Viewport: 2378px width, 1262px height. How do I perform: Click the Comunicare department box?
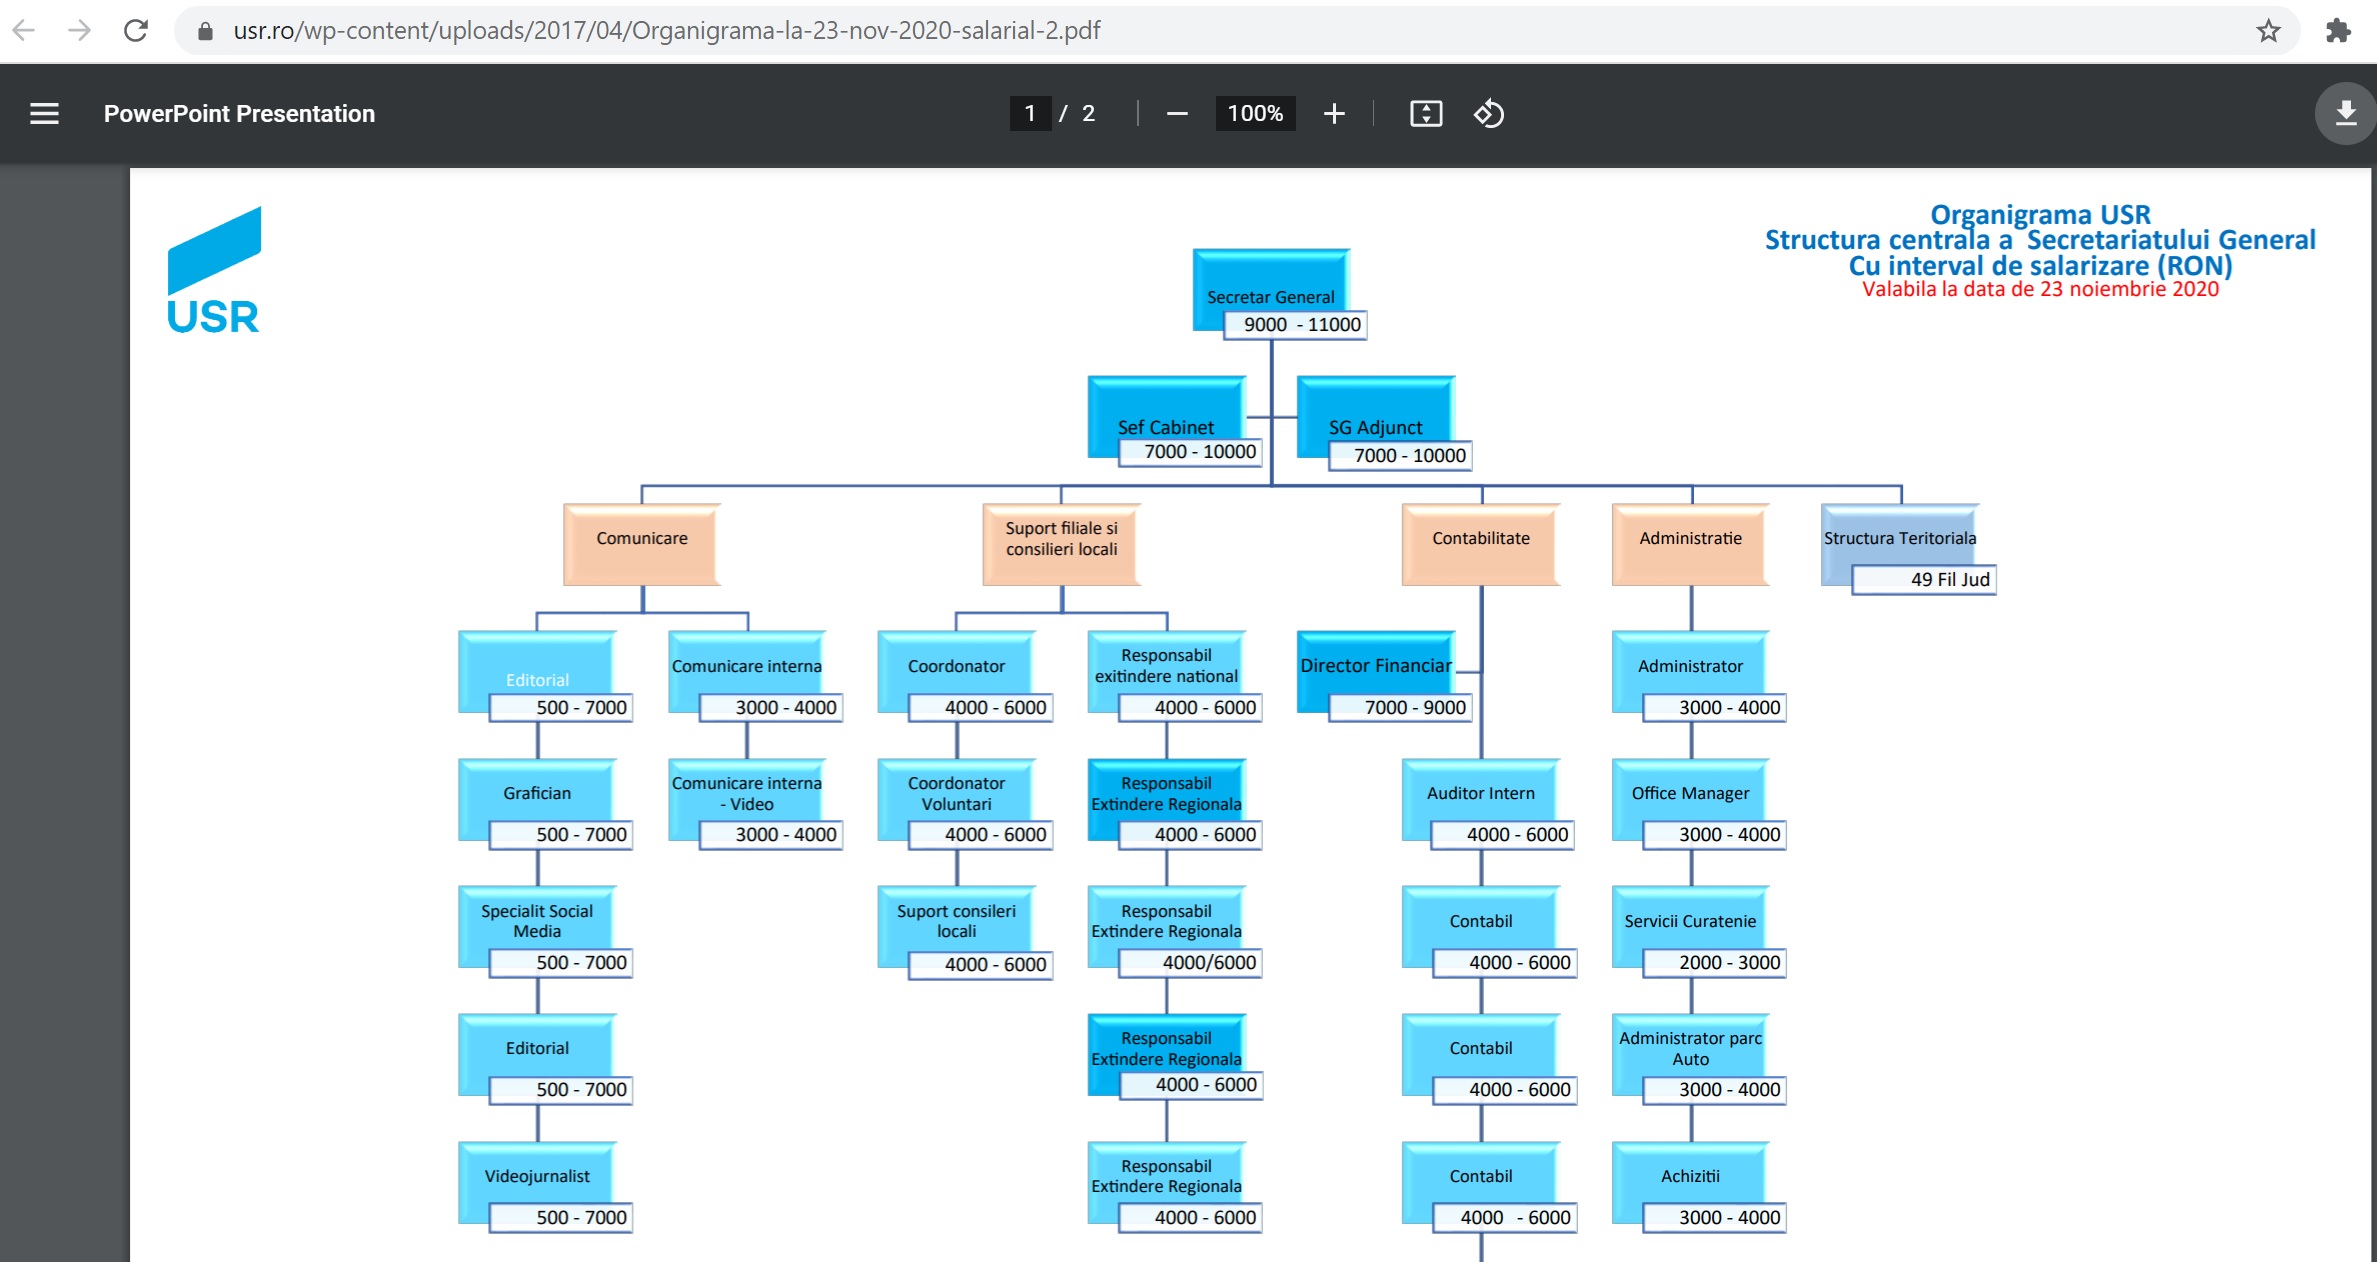click(x=642, y=544)
